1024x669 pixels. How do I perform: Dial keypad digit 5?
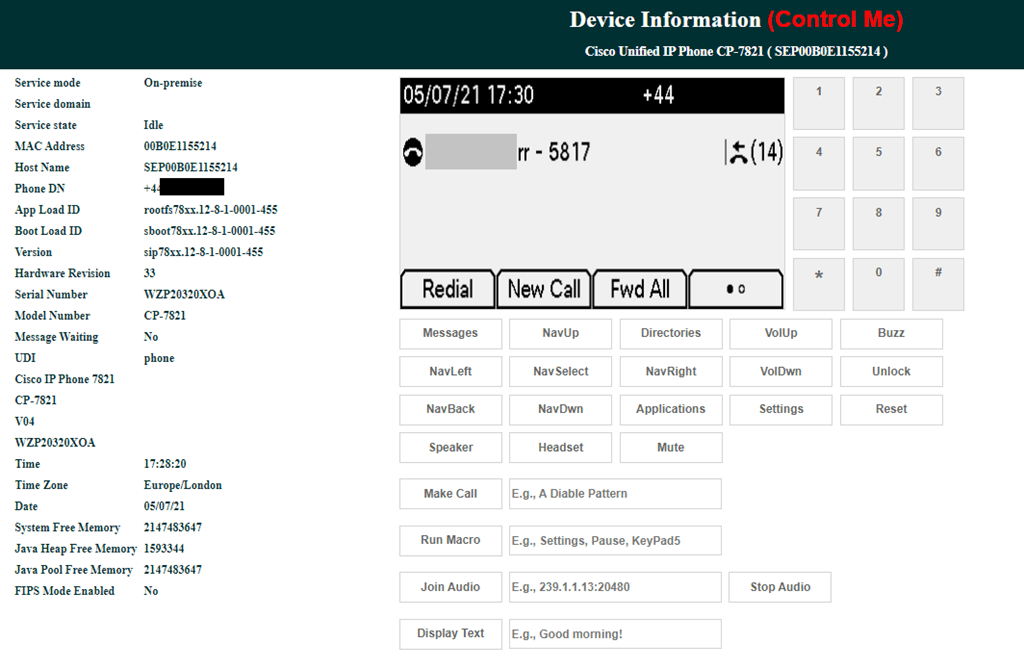coord(878,163)
